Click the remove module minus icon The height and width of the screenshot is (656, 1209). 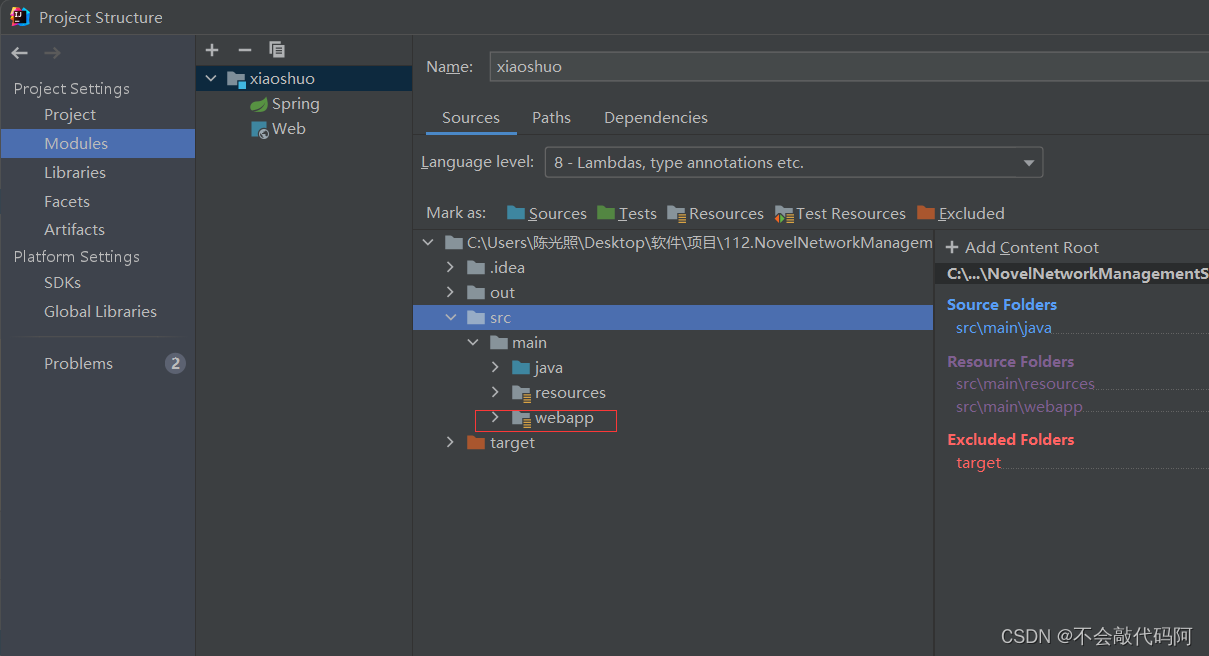click(x=245, y=50)
